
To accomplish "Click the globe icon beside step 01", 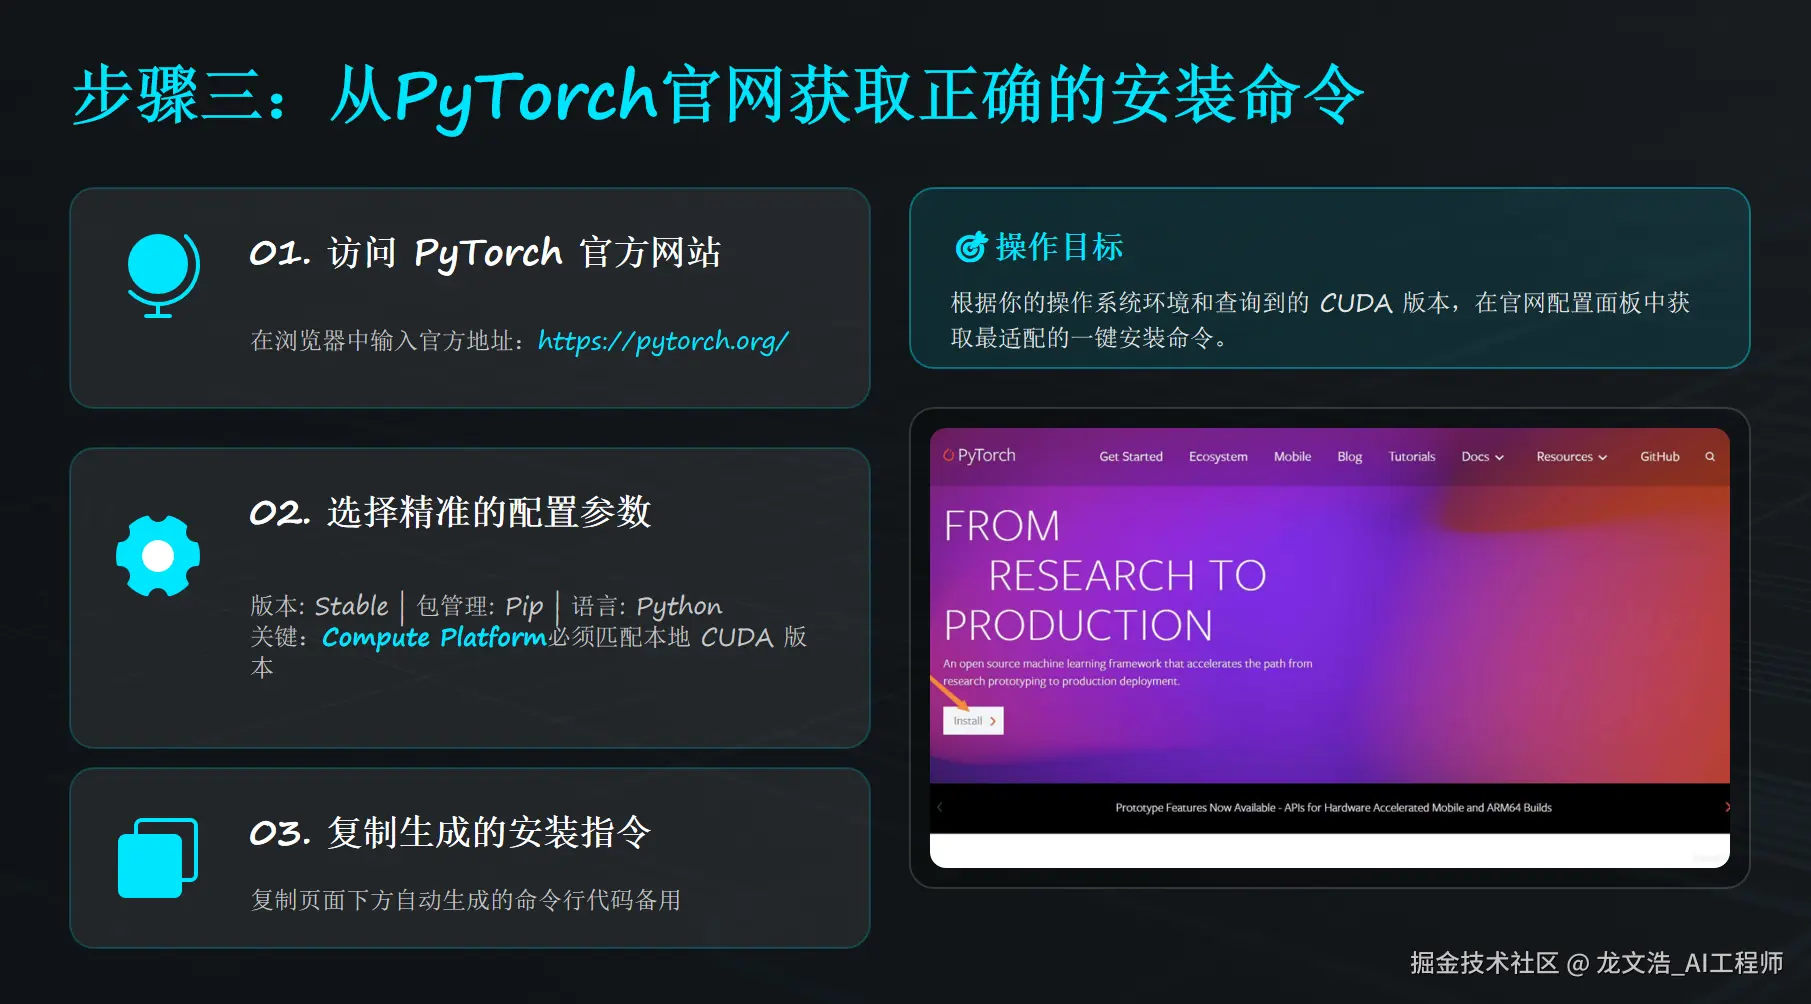I will pyautogui.click(x=163, y=275).
